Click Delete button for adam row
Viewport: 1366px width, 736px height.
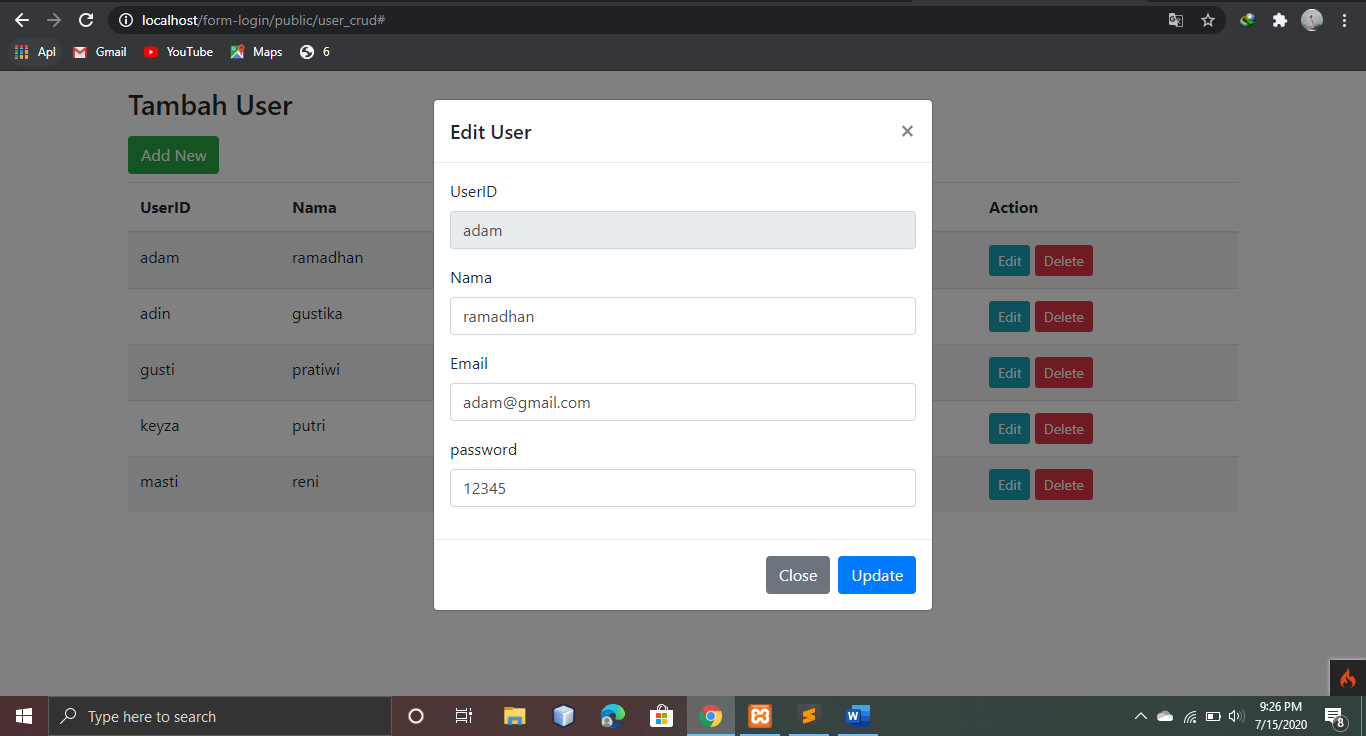coord(1064,261)
